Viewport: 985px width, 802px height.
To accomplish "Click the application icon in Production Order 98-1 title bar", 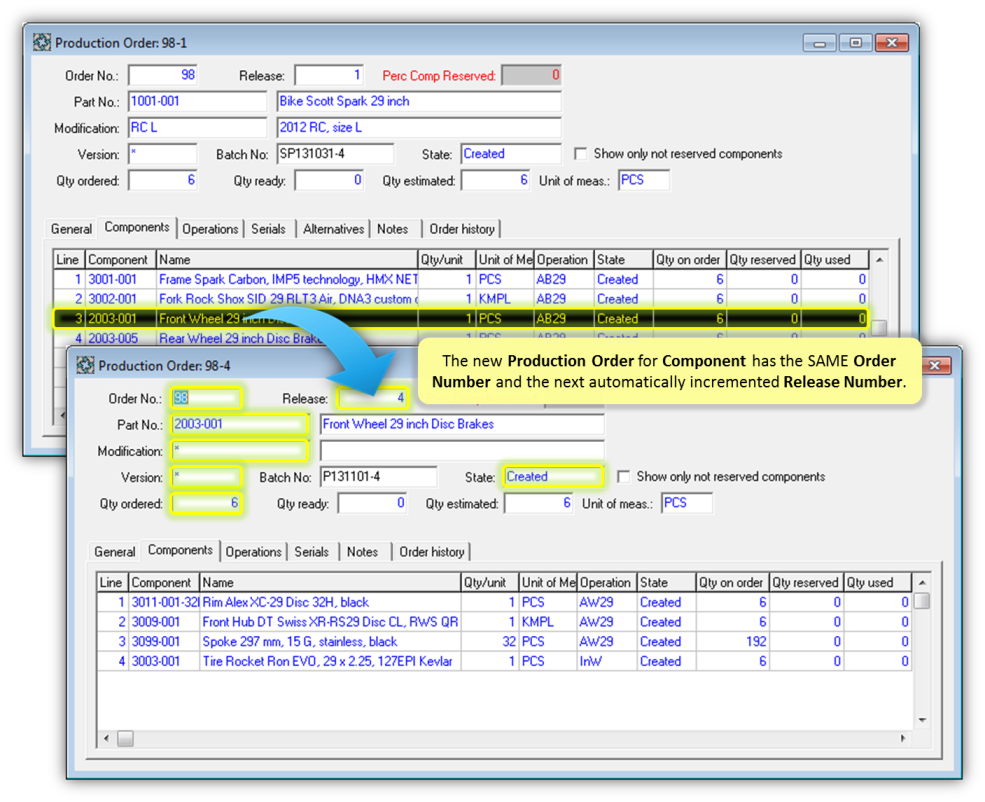I will [41, 42].
